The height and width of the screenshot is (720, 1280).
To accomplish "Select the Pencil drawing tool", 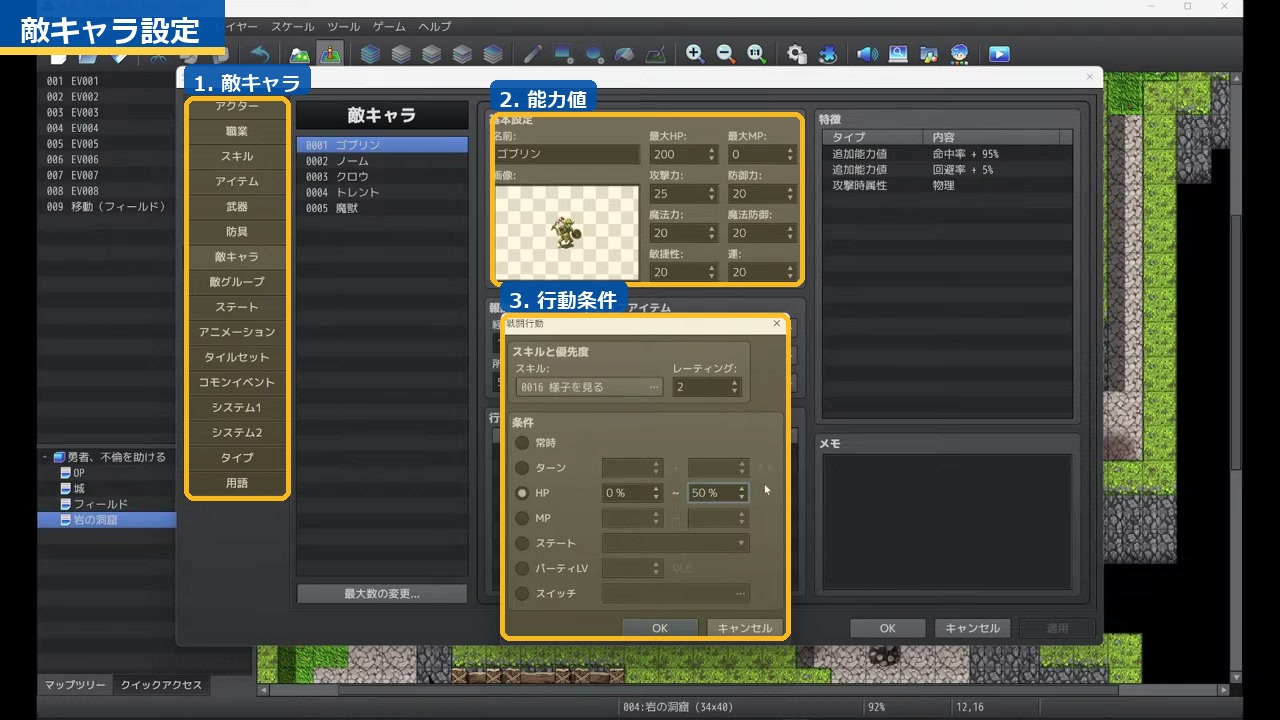I will click(x=532, y=54).
